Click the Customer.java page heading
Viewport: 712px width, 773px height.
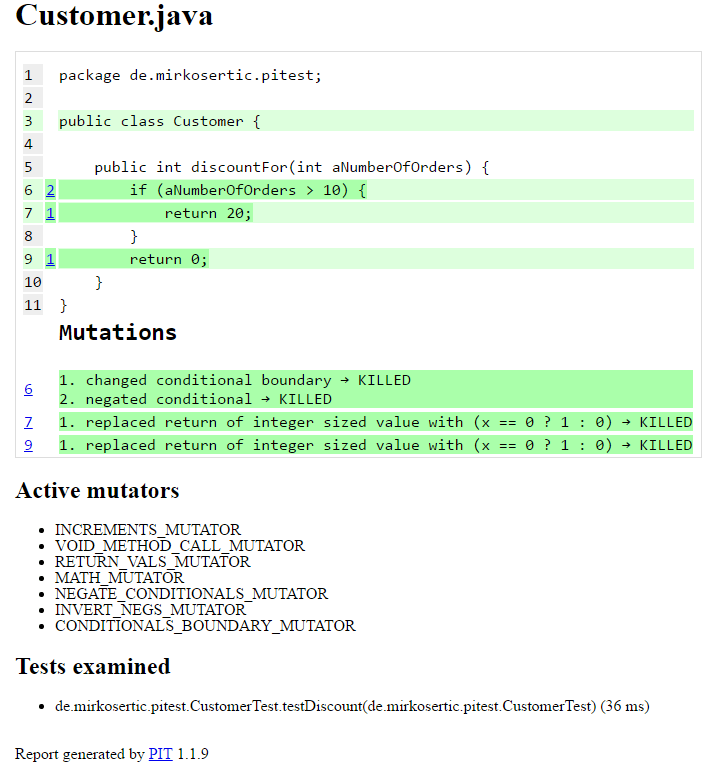point(114,15)
